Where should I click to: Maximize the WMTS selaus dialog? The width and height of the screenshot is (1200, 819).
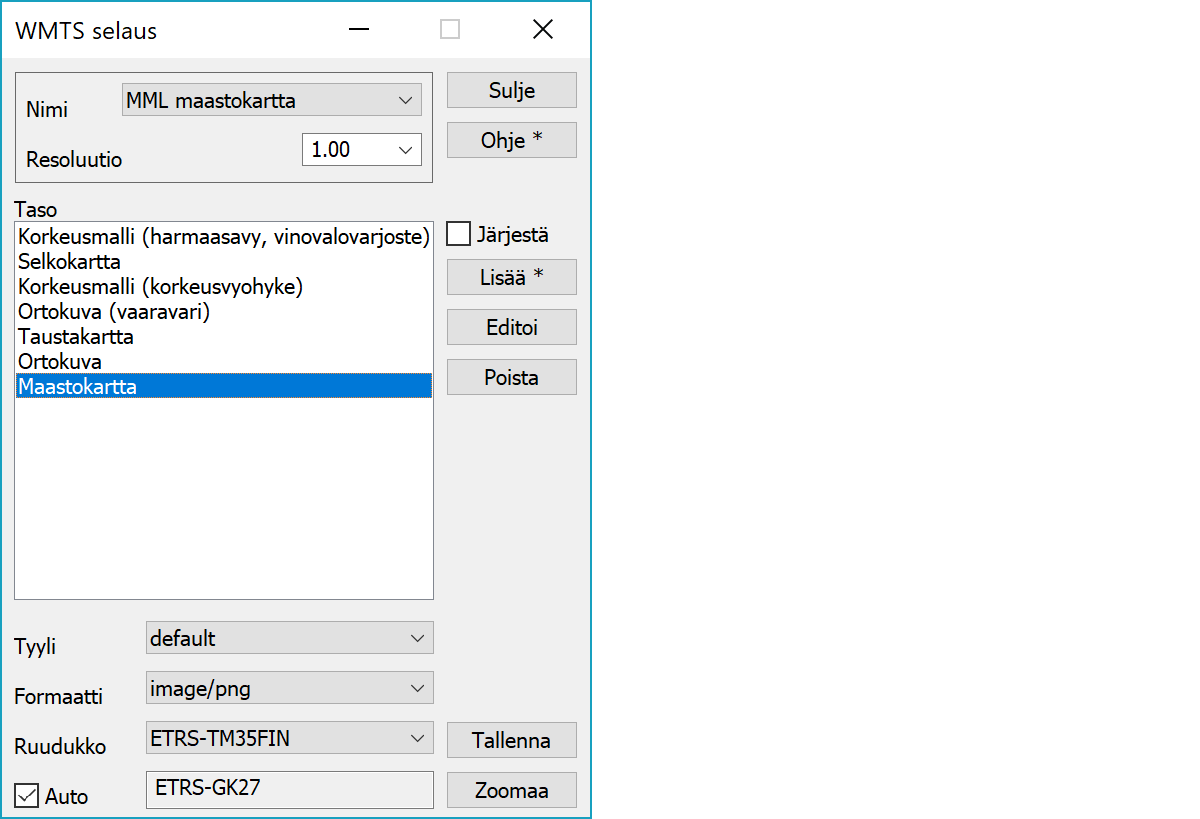[450, 30]
